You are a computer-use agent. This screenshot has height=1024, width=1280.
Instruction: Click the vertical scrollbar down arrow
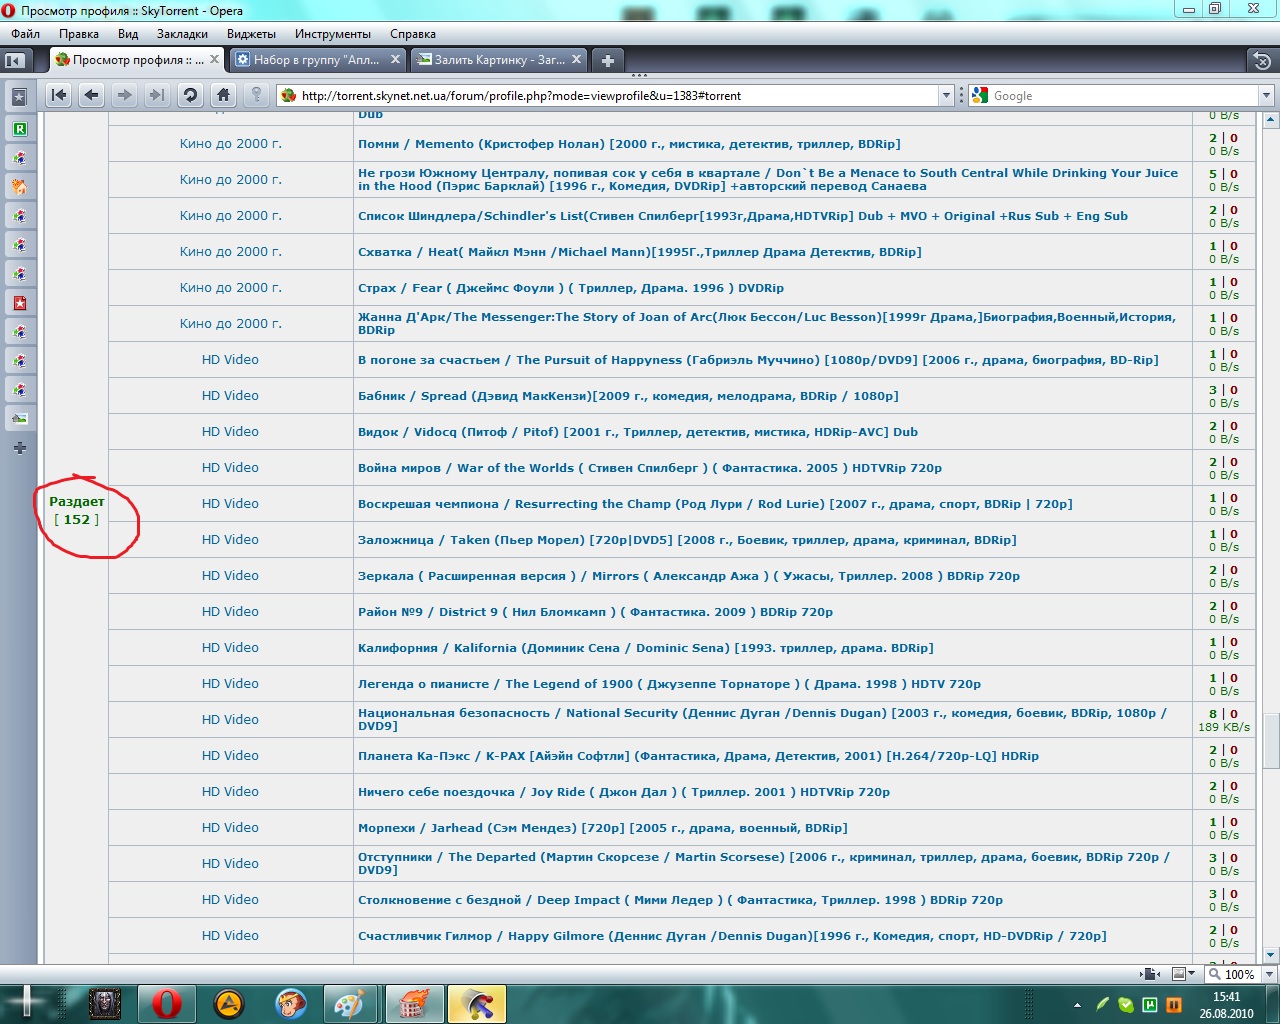1271,955
